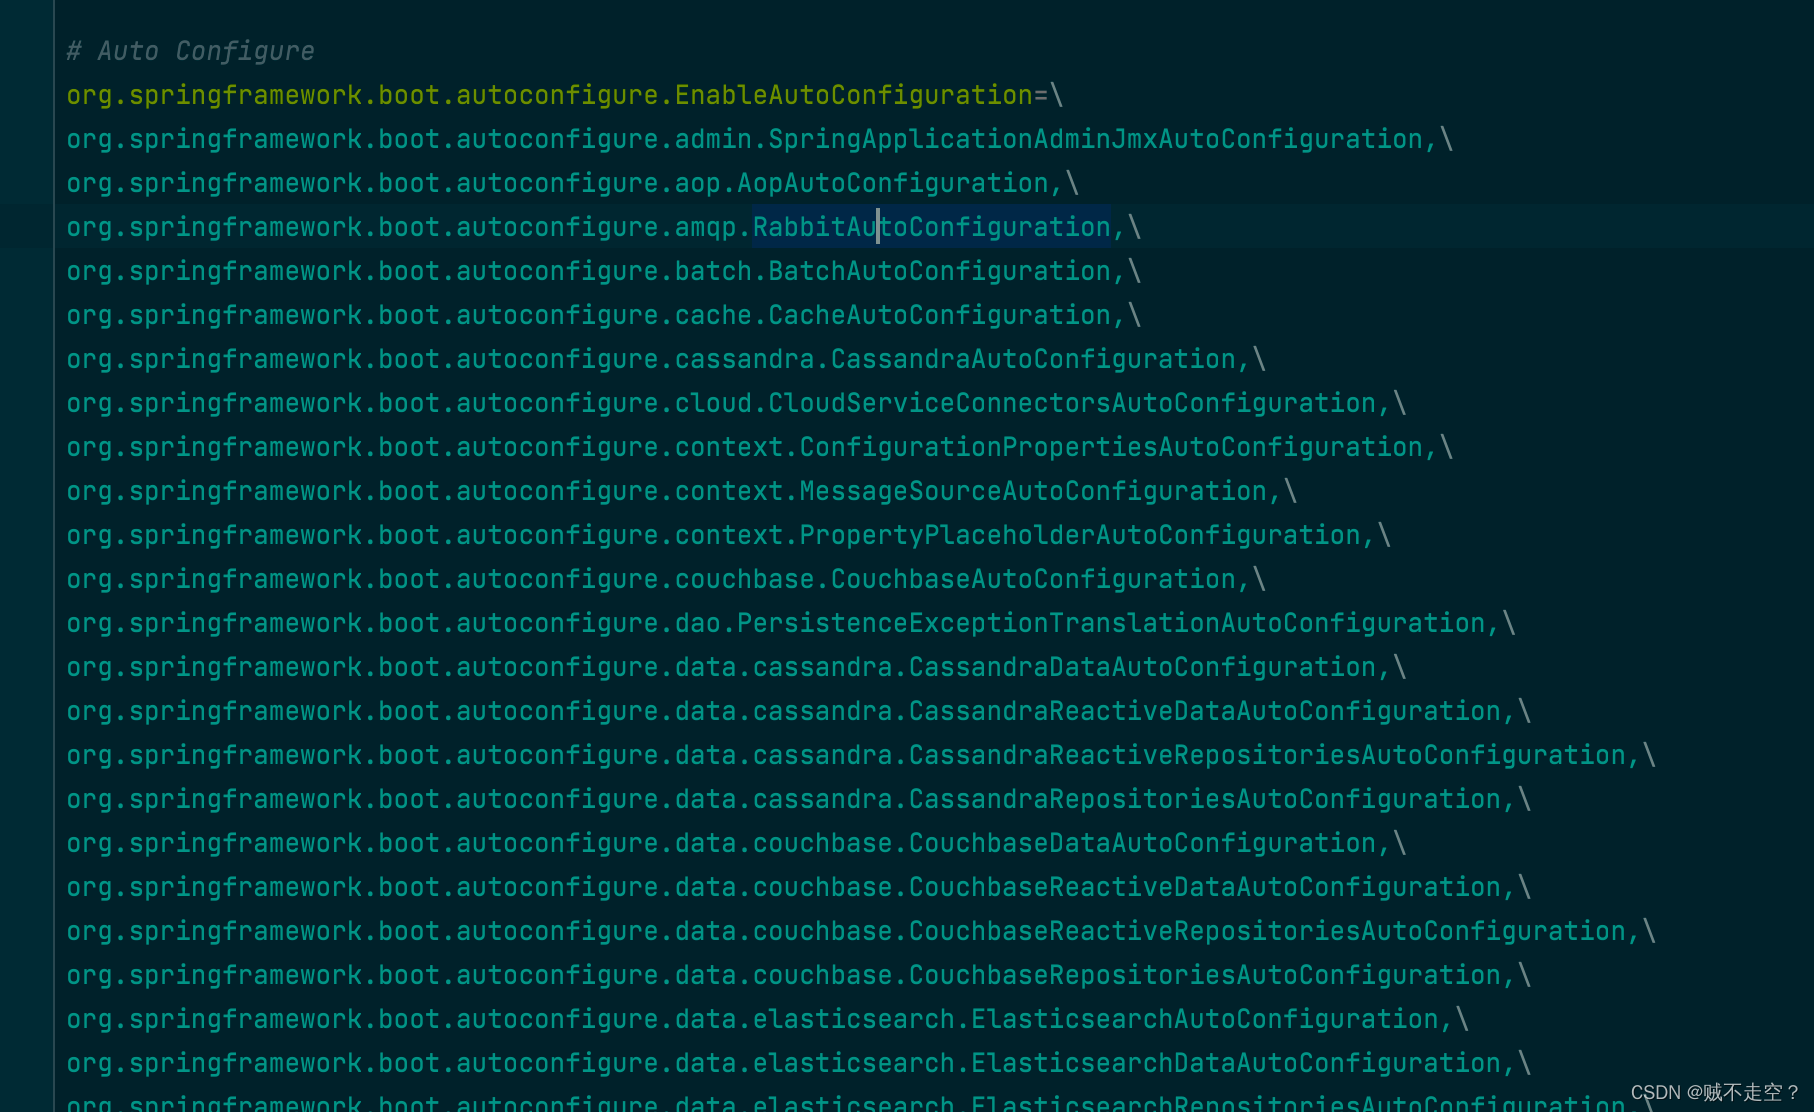This screenshot has width=1814, height=1112.
Task: Click couchbase.CouchbaseAutoConfiguration line
Action: (666, 579)
